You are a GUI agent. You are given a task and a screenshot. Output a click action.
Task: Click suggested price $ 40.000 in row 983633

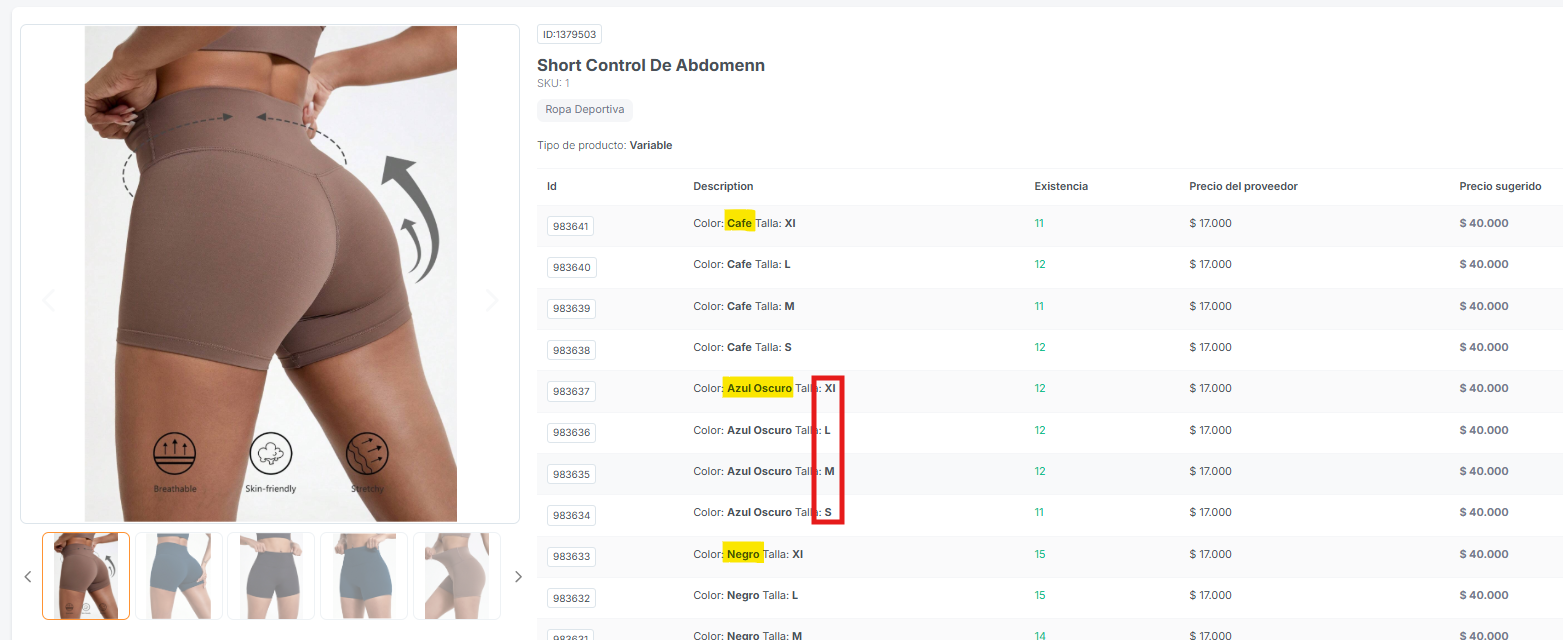coord(1484,554)
